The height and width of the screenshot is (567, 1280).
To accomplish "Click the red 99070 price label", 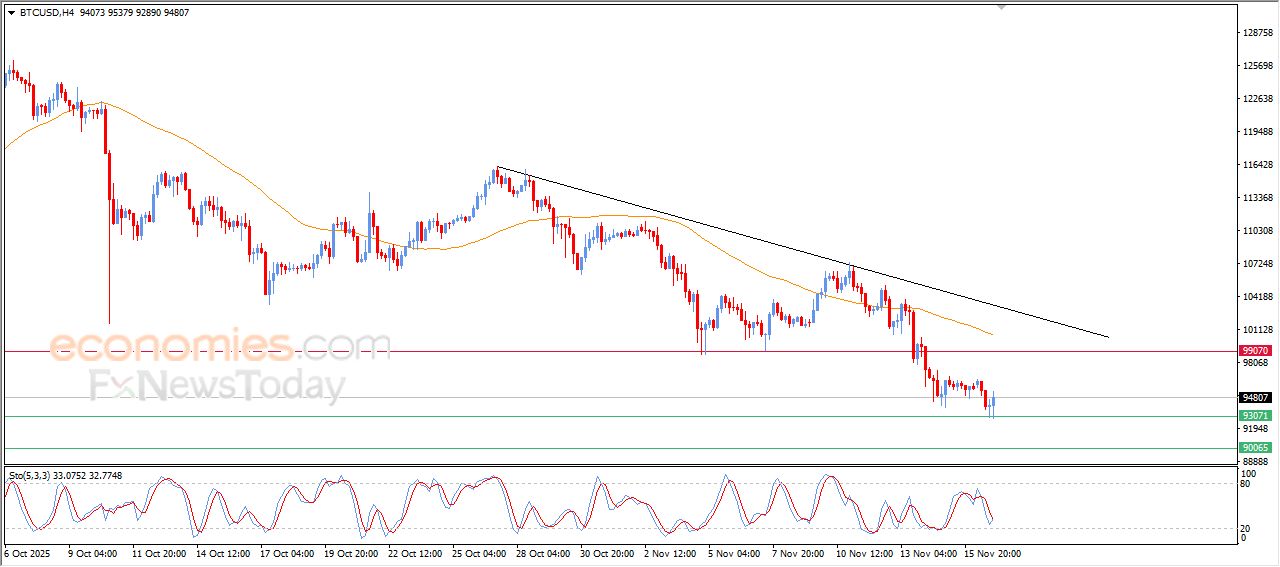I will click(1255, 351).
